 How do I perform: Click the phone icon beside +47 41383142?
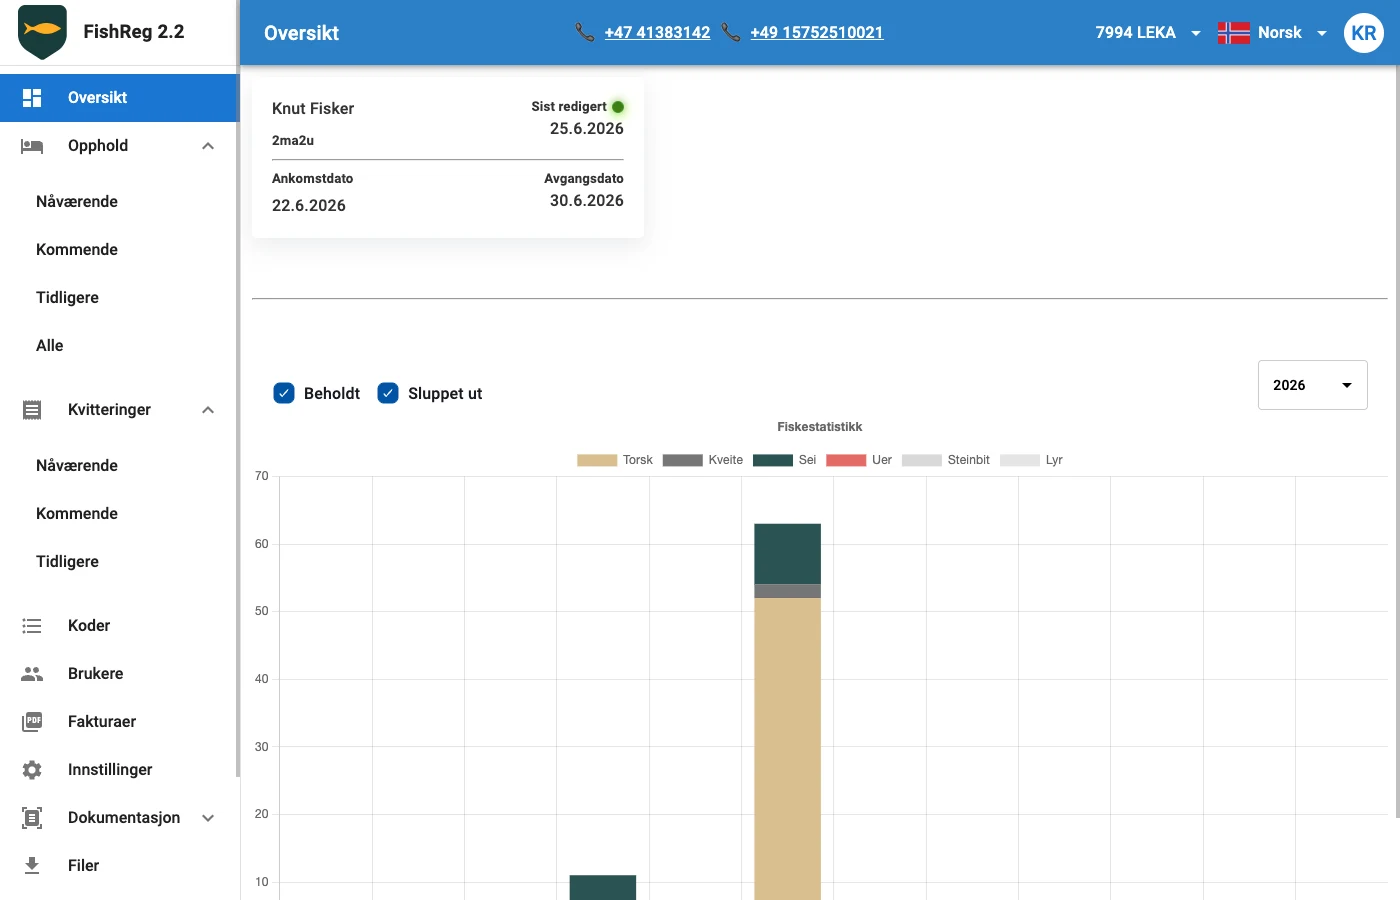coord(585,33)
